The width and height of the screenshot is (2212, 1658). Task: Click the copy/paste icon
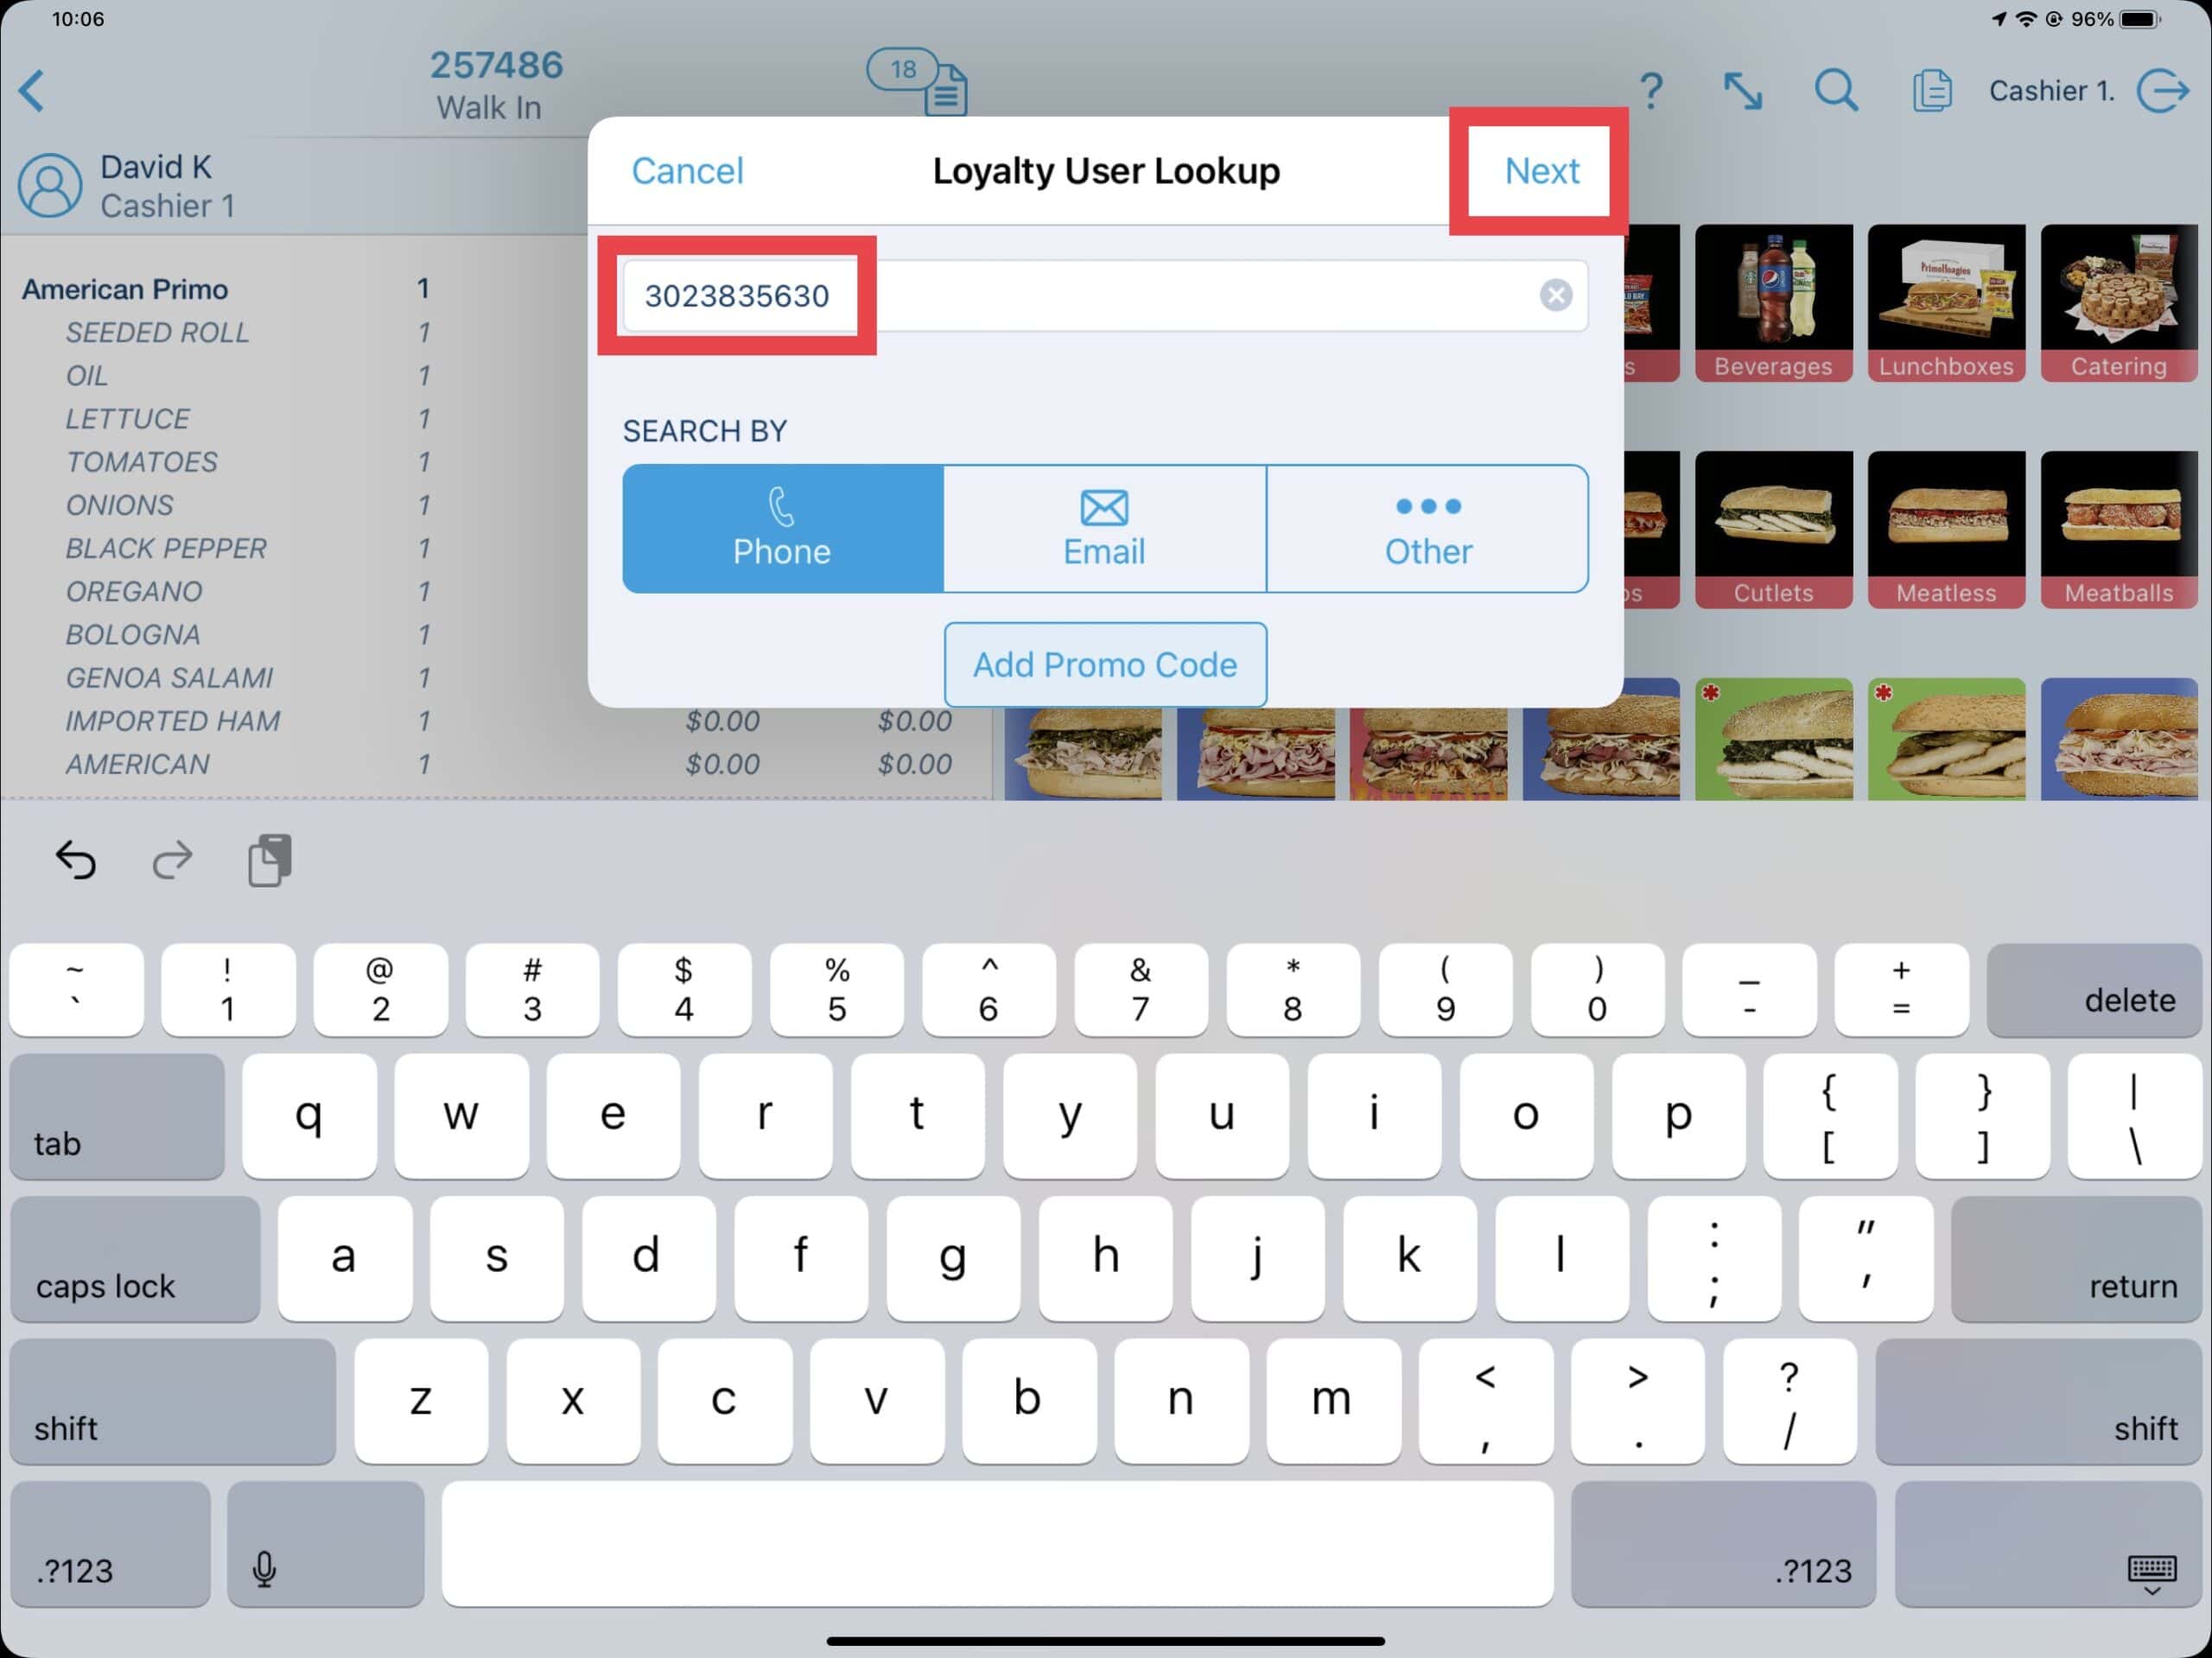tap(270, 859)
